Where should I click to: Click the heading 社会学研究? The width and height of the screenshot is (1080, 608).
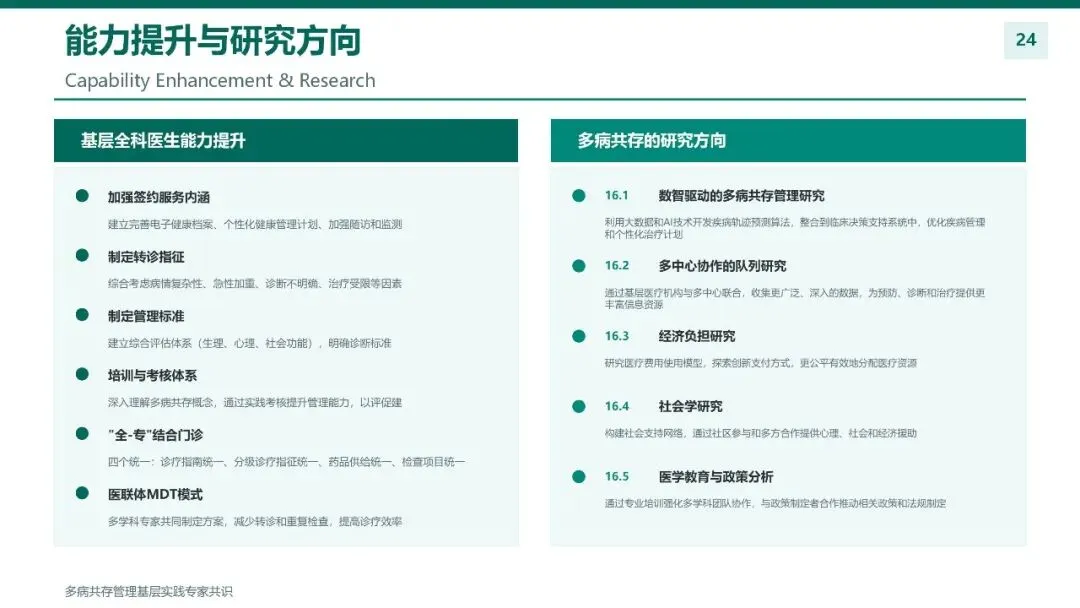click(690, 406)
